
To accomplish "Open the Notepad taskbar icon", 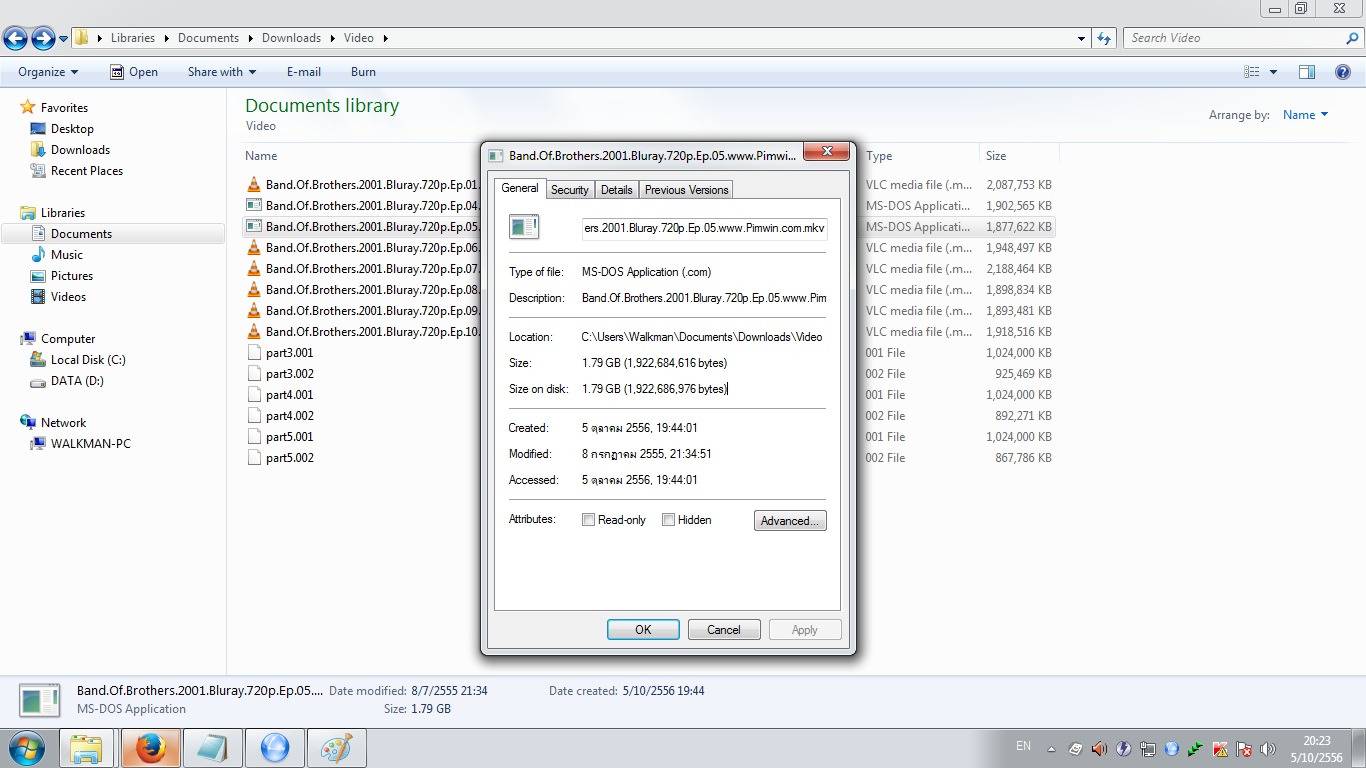I will (x=213, y=748).
